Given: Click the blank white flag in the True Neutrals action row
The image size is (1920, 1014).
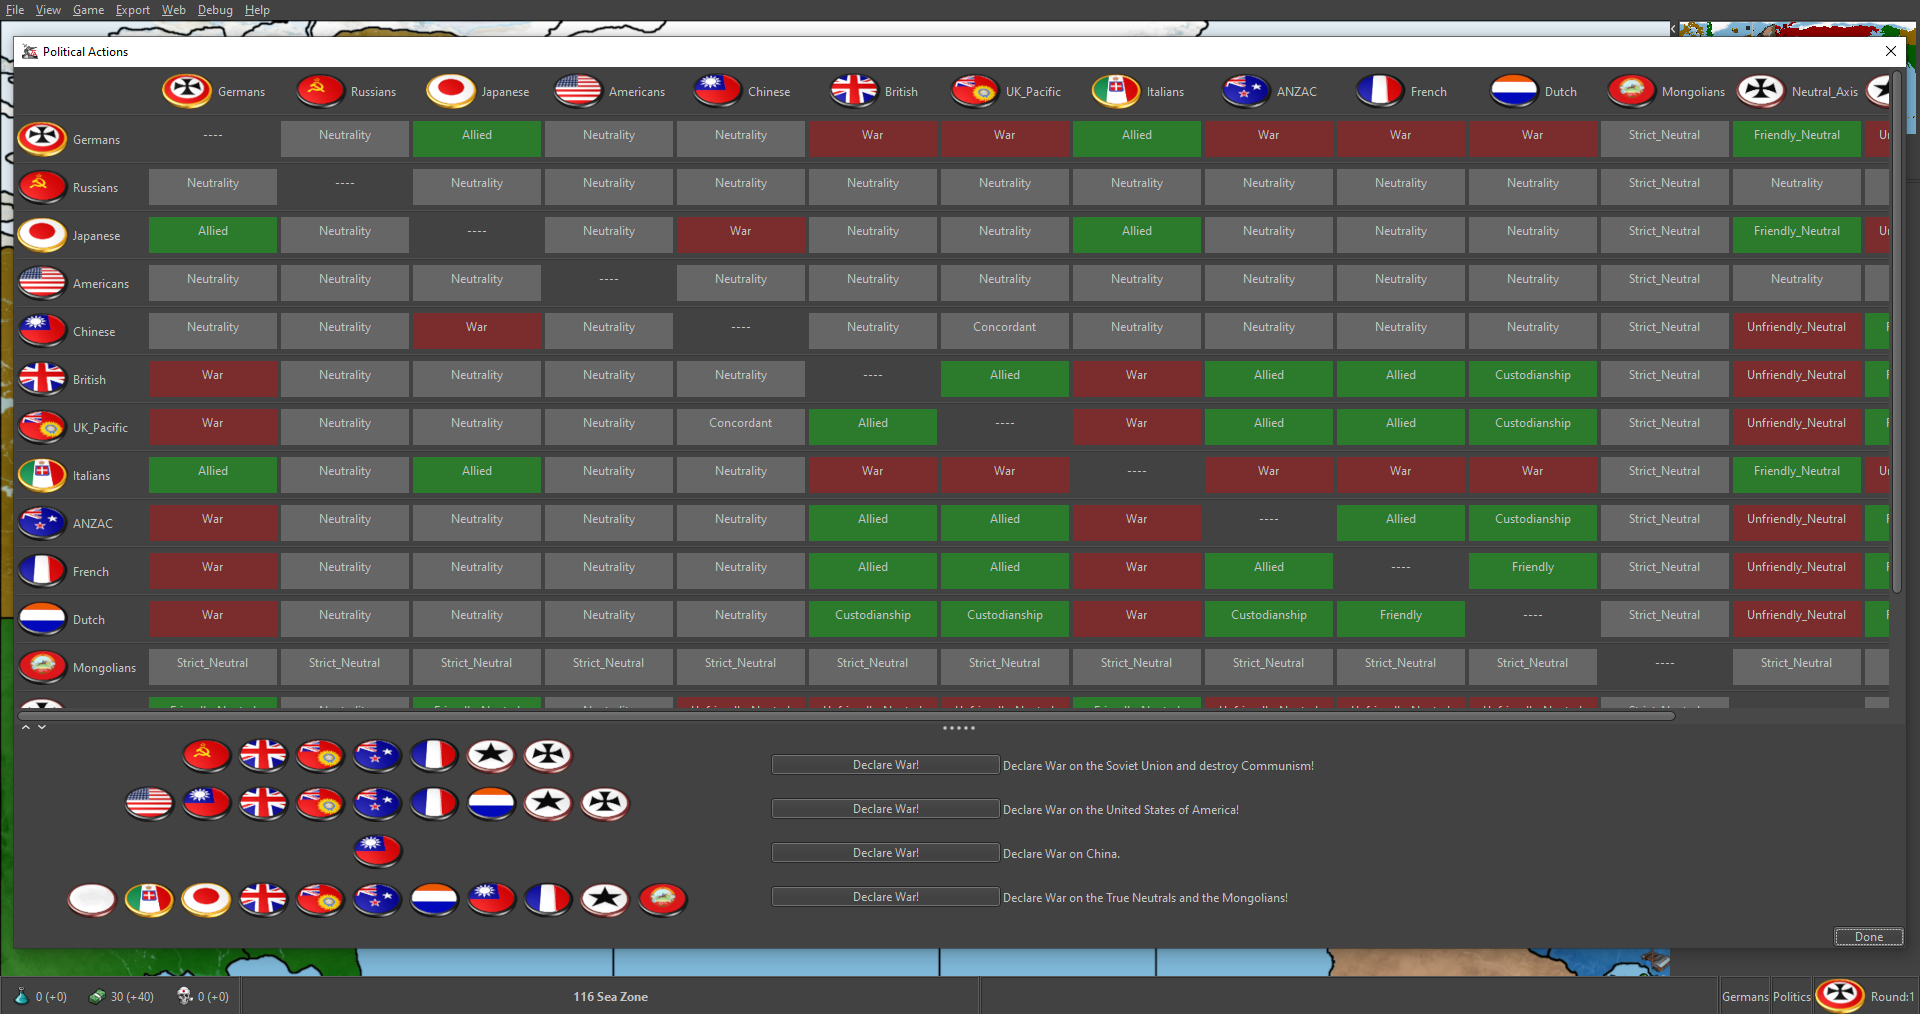Looking at the screenshot, I should 92,900.
